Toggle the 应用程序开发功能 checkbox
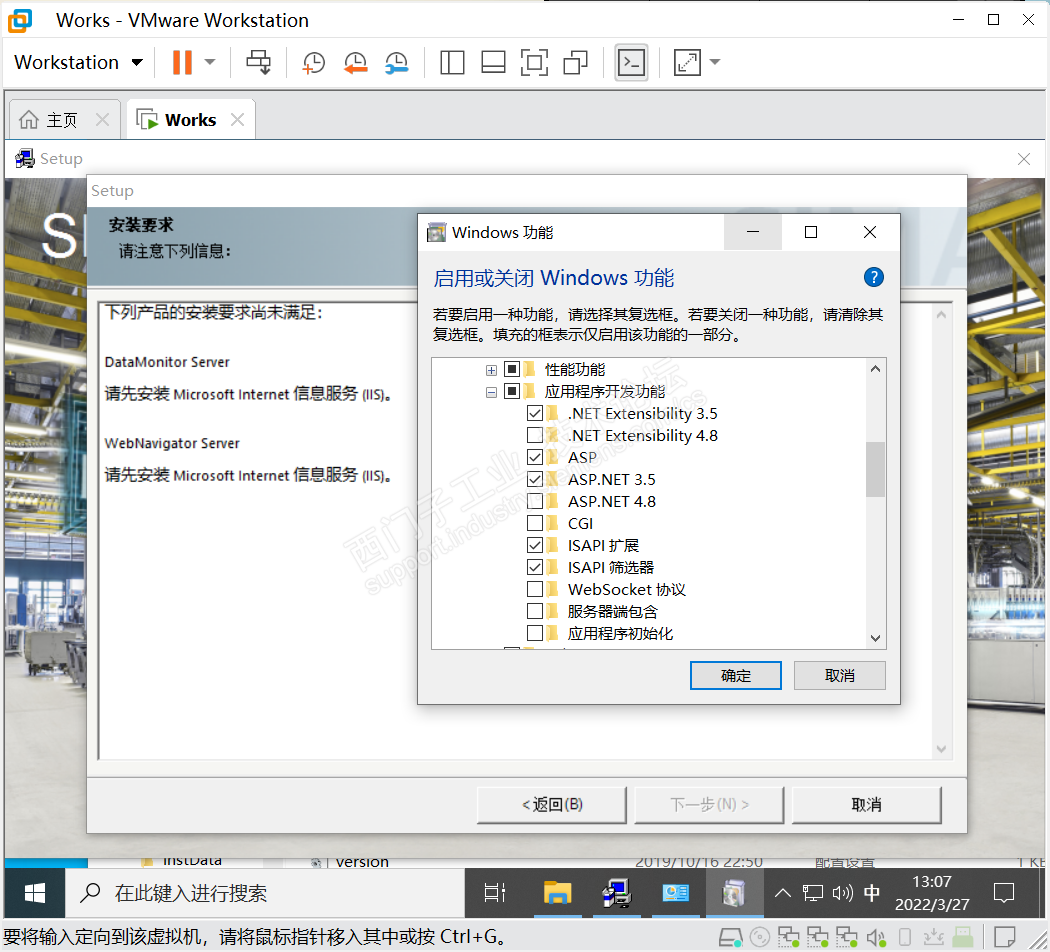 coord(512,391)
